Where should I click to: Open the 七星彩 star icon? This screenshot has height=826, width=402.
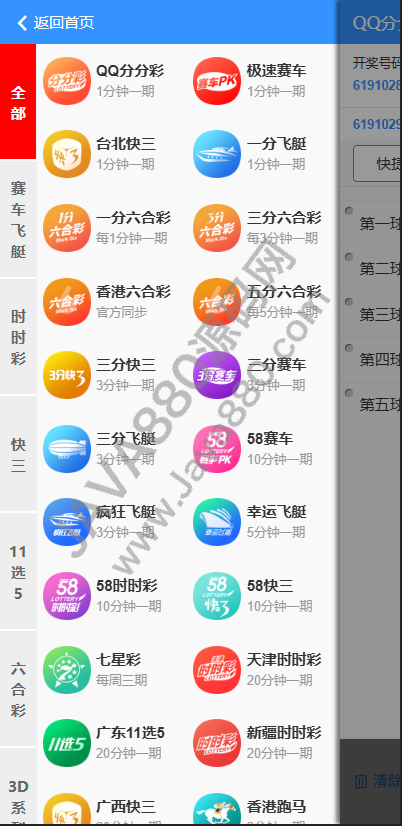pyautogui.click(x=67, y=670)
